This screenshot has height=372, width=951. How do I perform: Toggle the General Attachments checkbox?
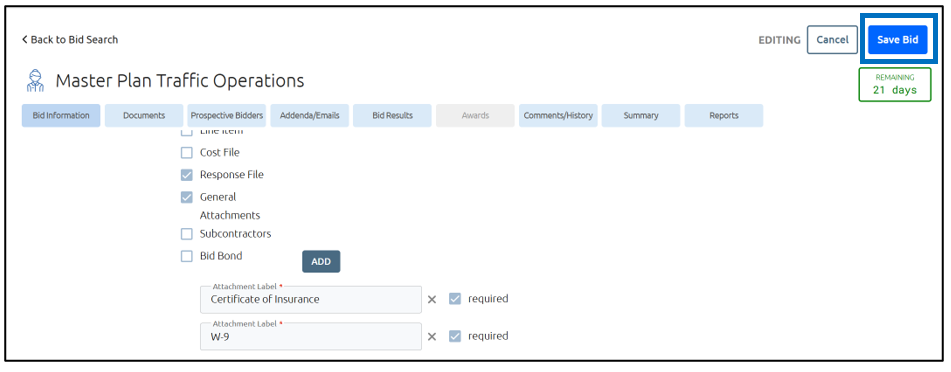point(187,198)
